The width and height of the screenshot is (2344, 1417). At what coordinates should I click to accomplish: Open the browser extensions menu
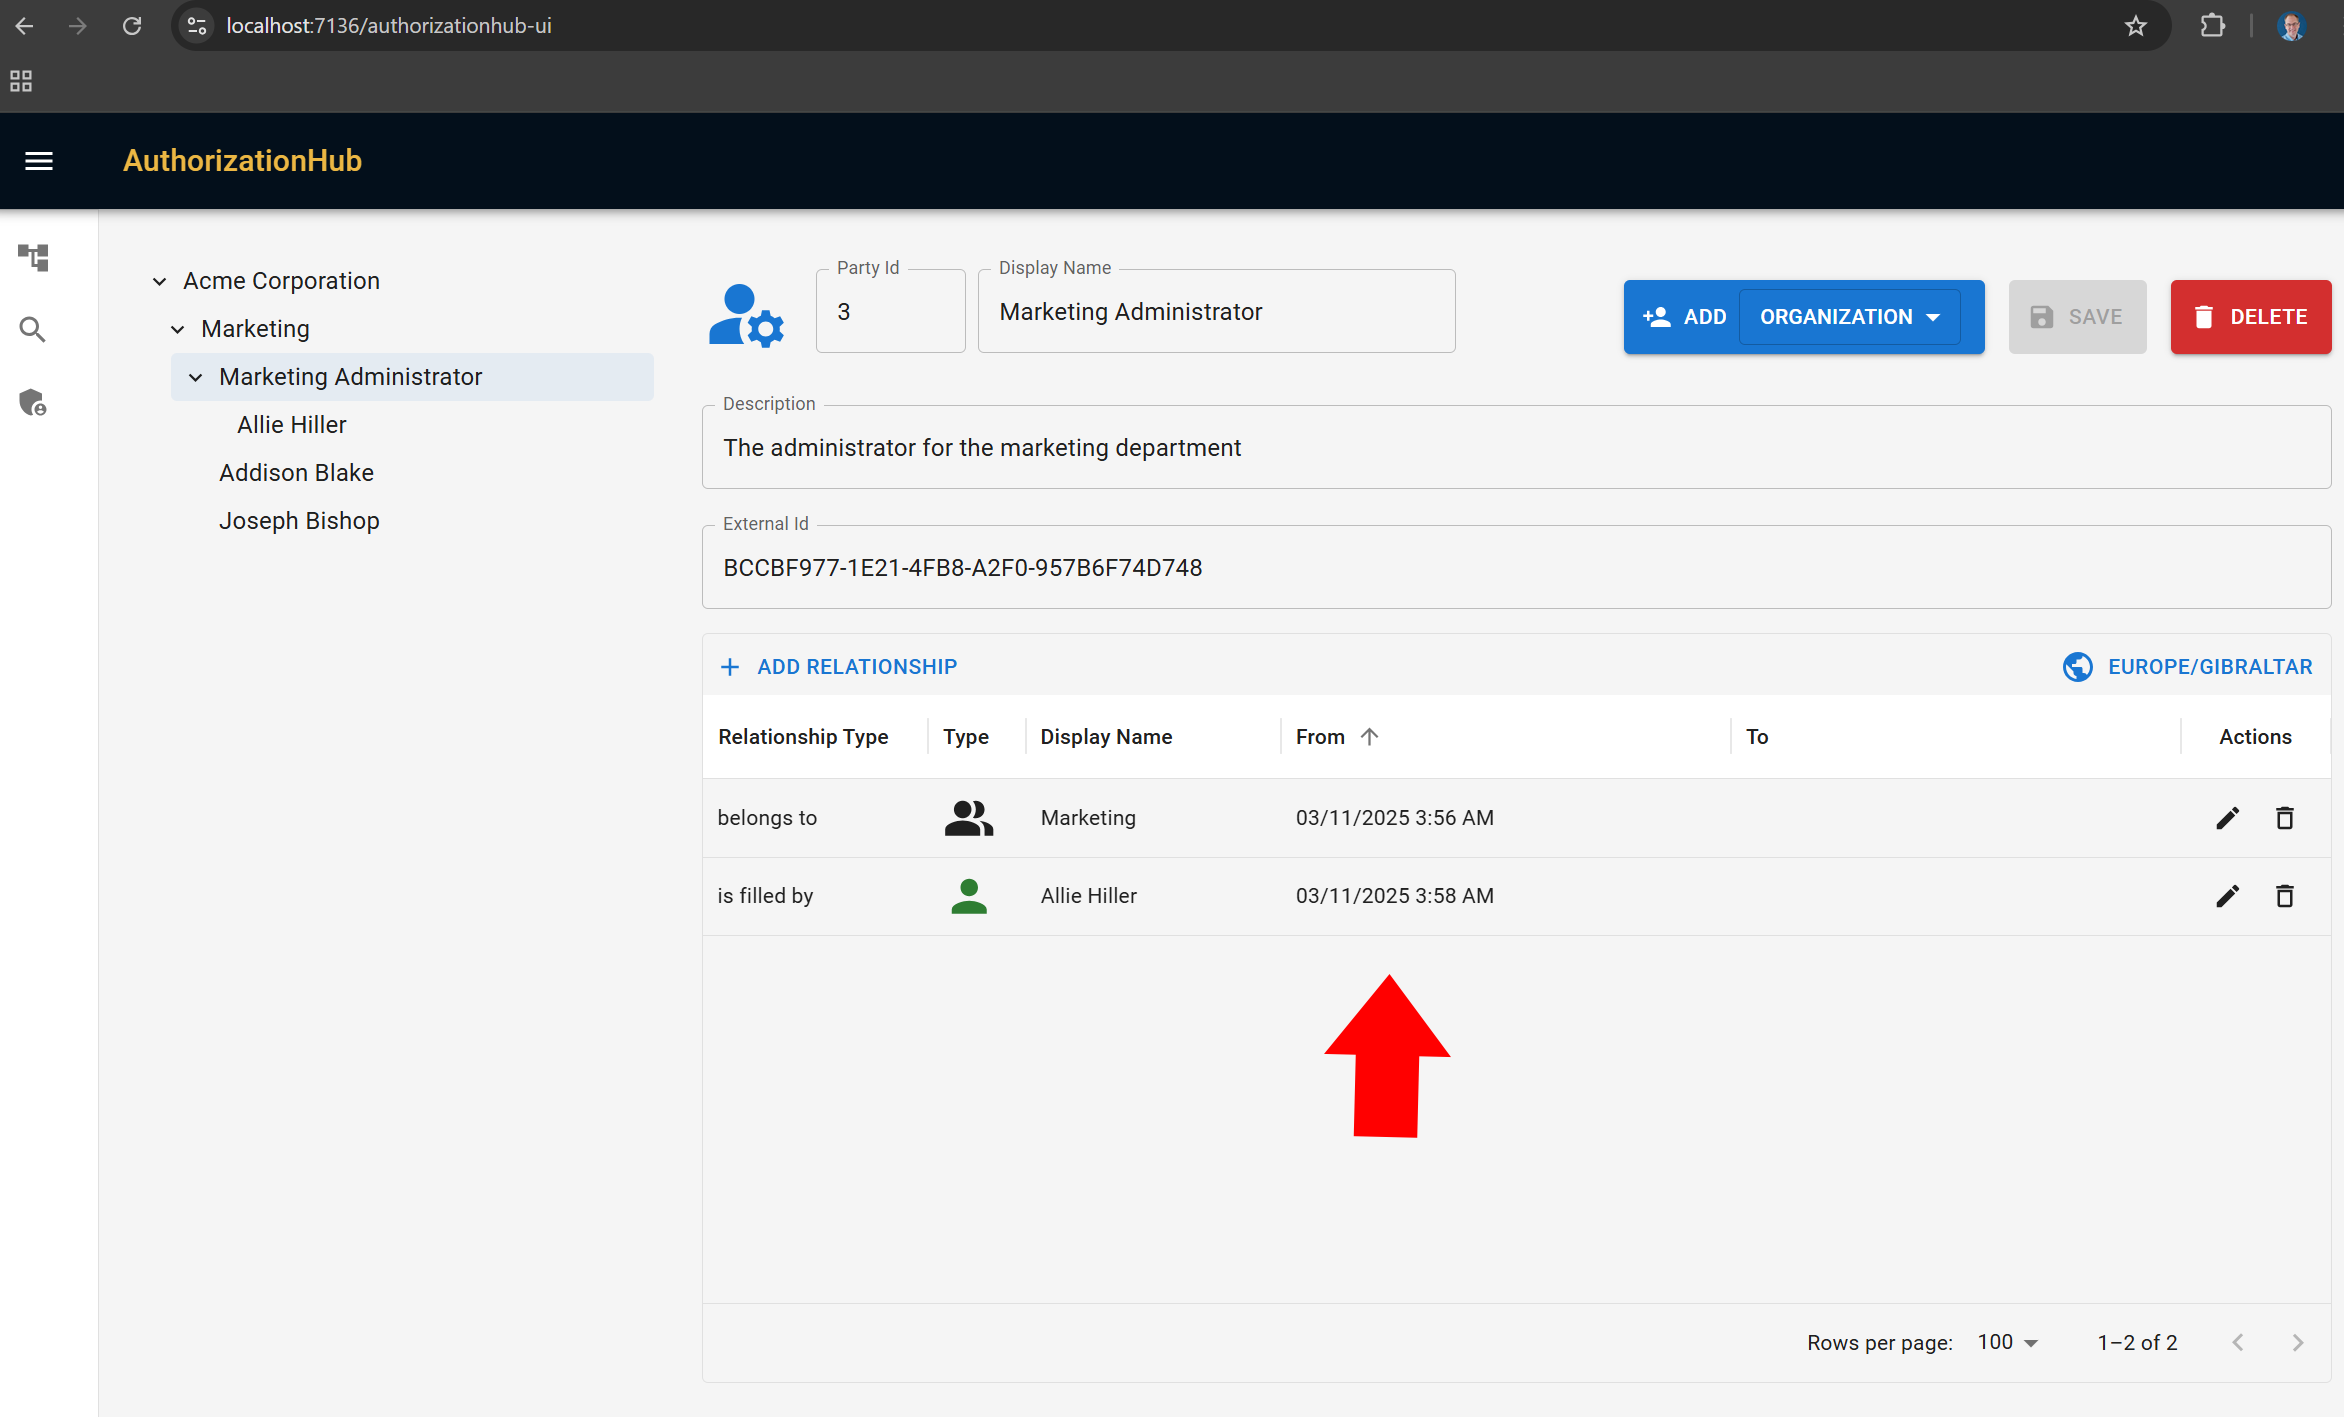pyautogui.click(x=2213, y=26)
